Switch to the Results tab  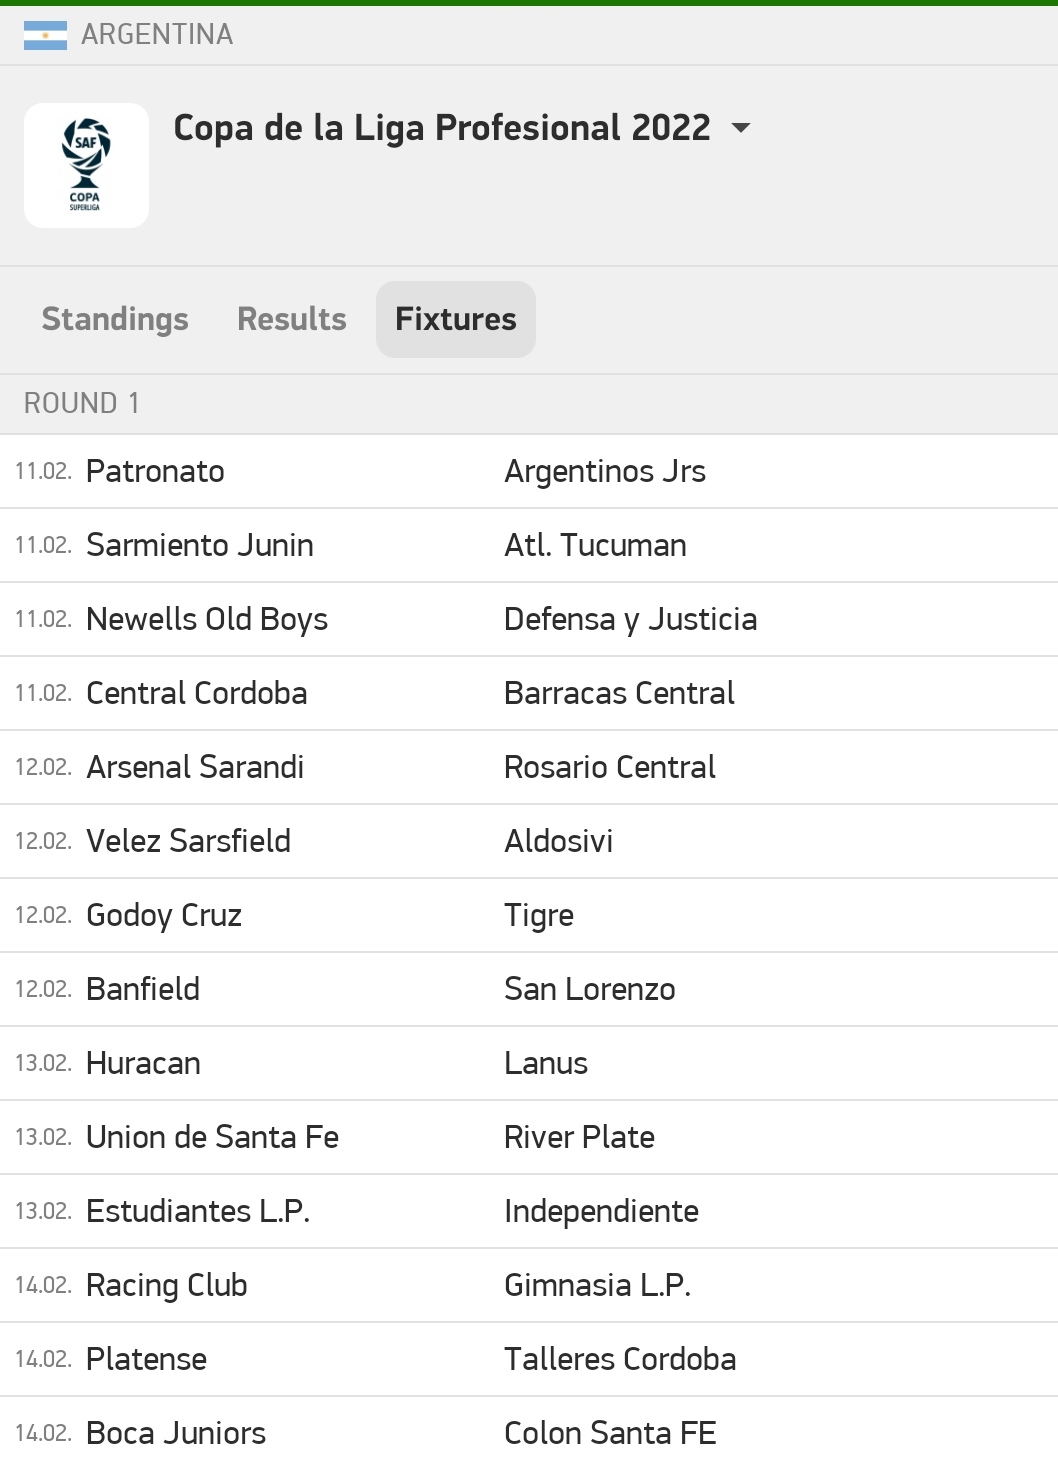(292, 319)
